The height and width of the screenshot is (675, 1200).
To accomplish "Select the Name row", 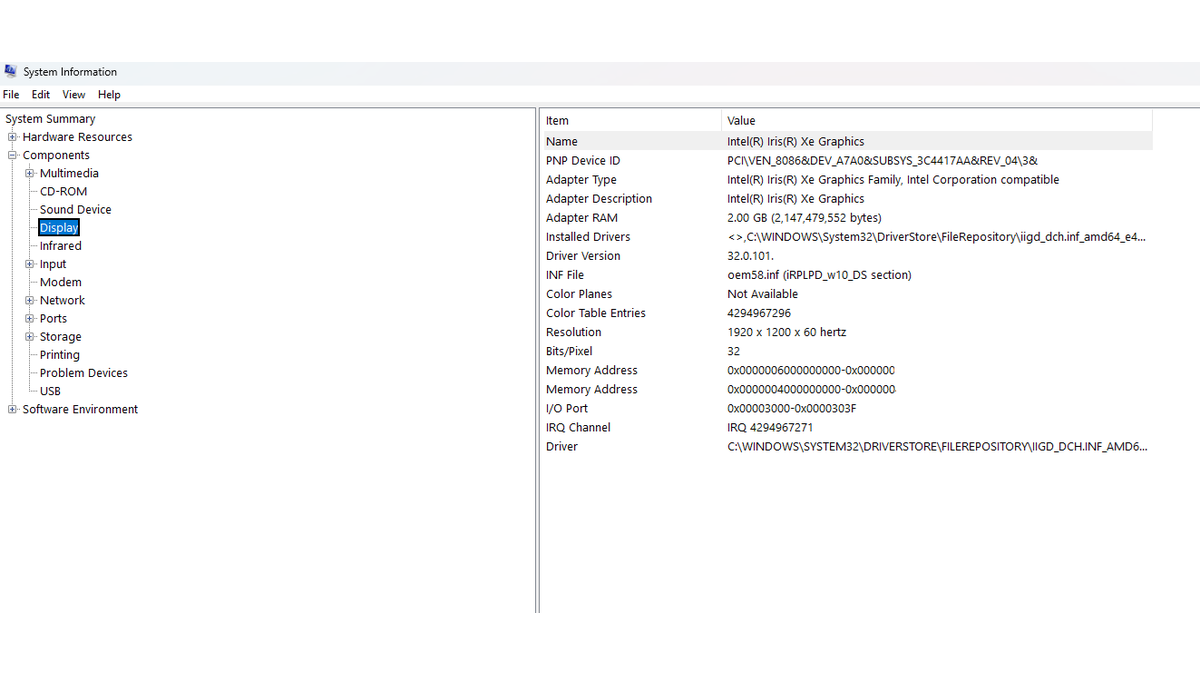I will point(847,141).
